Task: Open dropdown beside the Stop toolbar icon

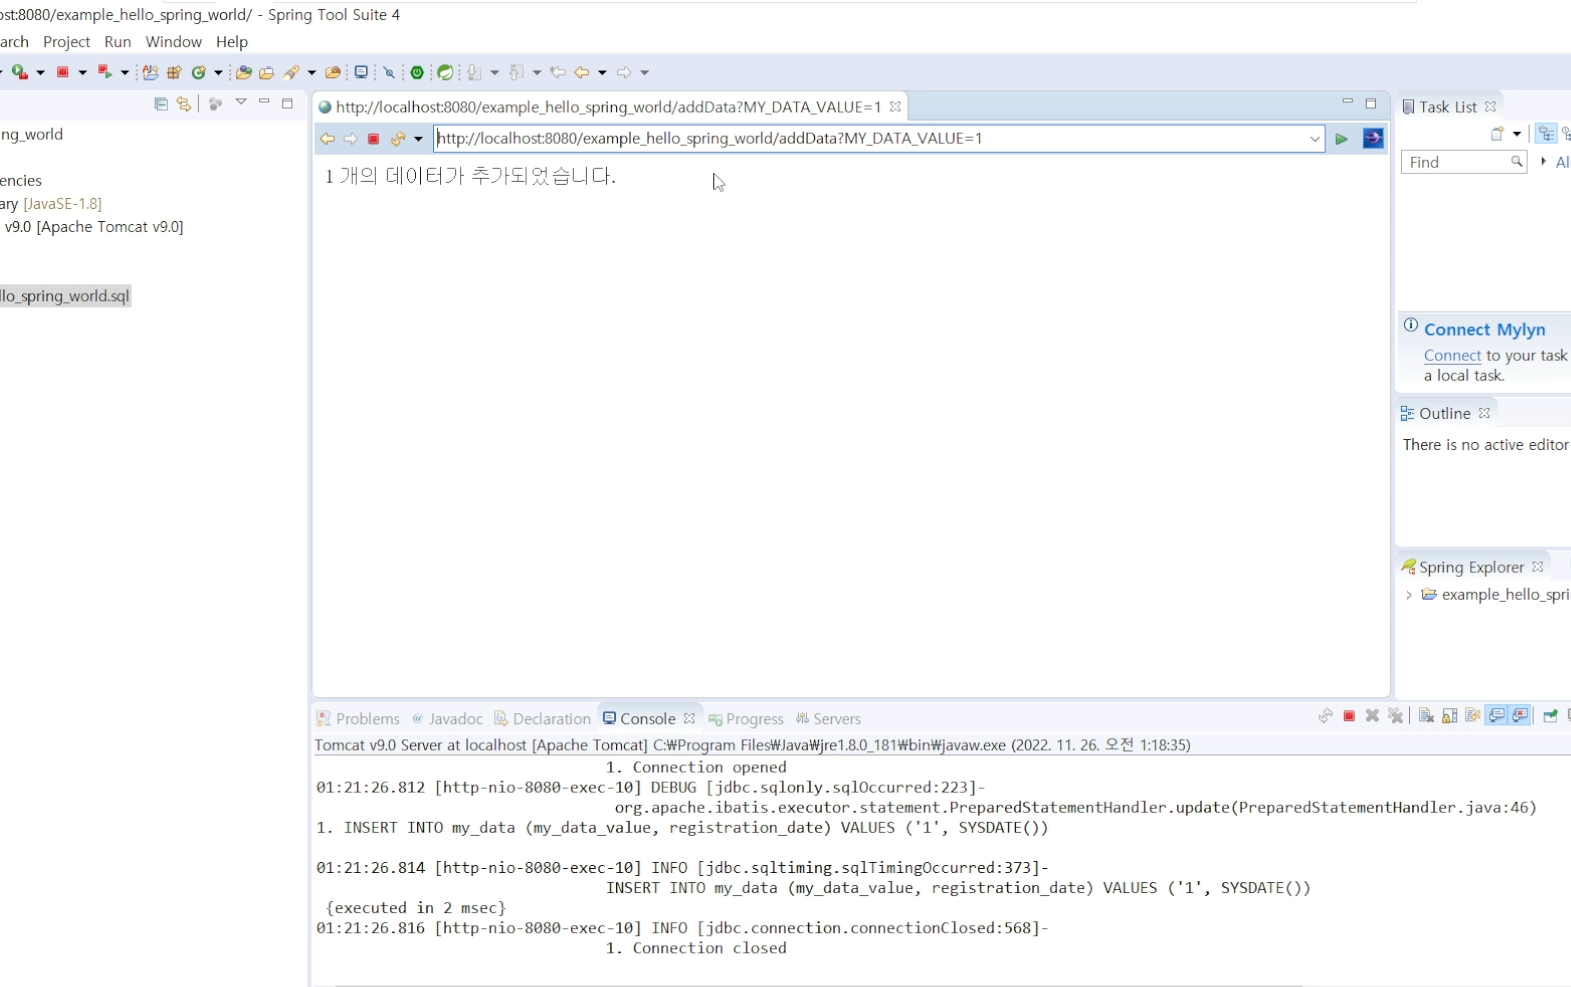Action: pos(83,72)
